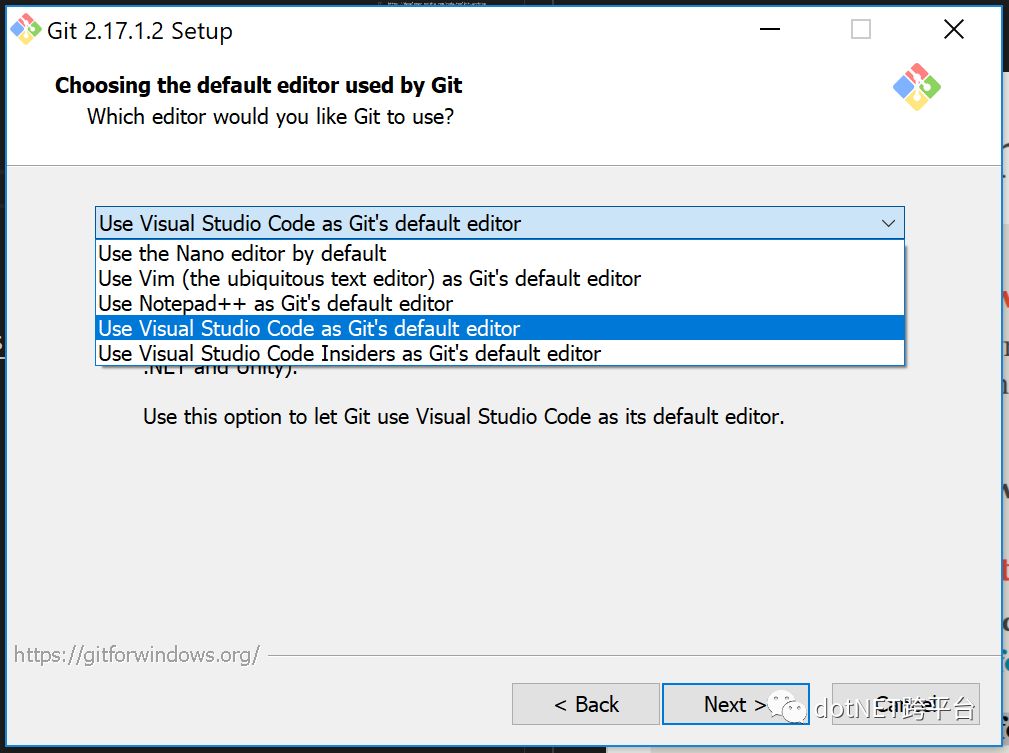This screenshot has width=1009, height=753.
Task: Close the Git Setup window
Action: point(954,29)
